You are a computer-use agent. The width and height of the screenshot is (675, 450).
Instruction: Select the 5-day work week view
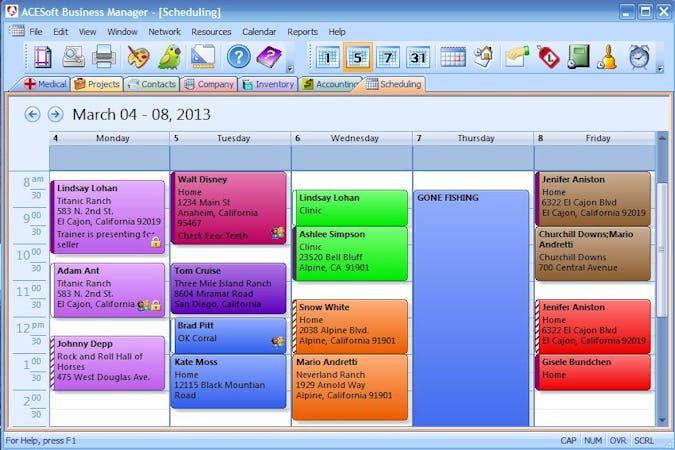[358, 57]
